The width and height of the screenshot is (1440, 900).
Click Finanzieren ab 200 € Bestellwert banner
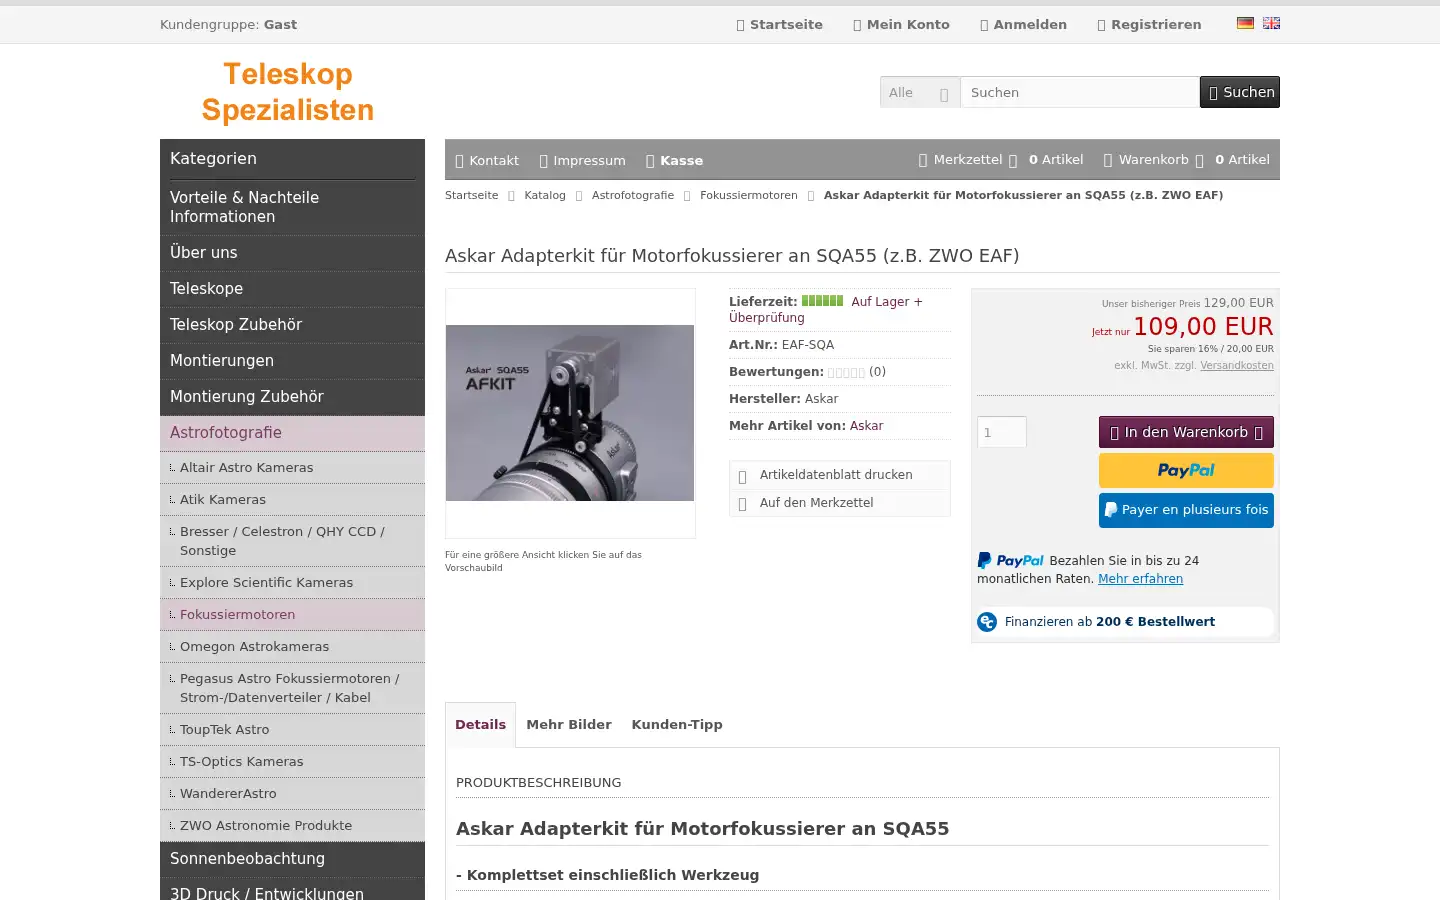point(1125,622)
